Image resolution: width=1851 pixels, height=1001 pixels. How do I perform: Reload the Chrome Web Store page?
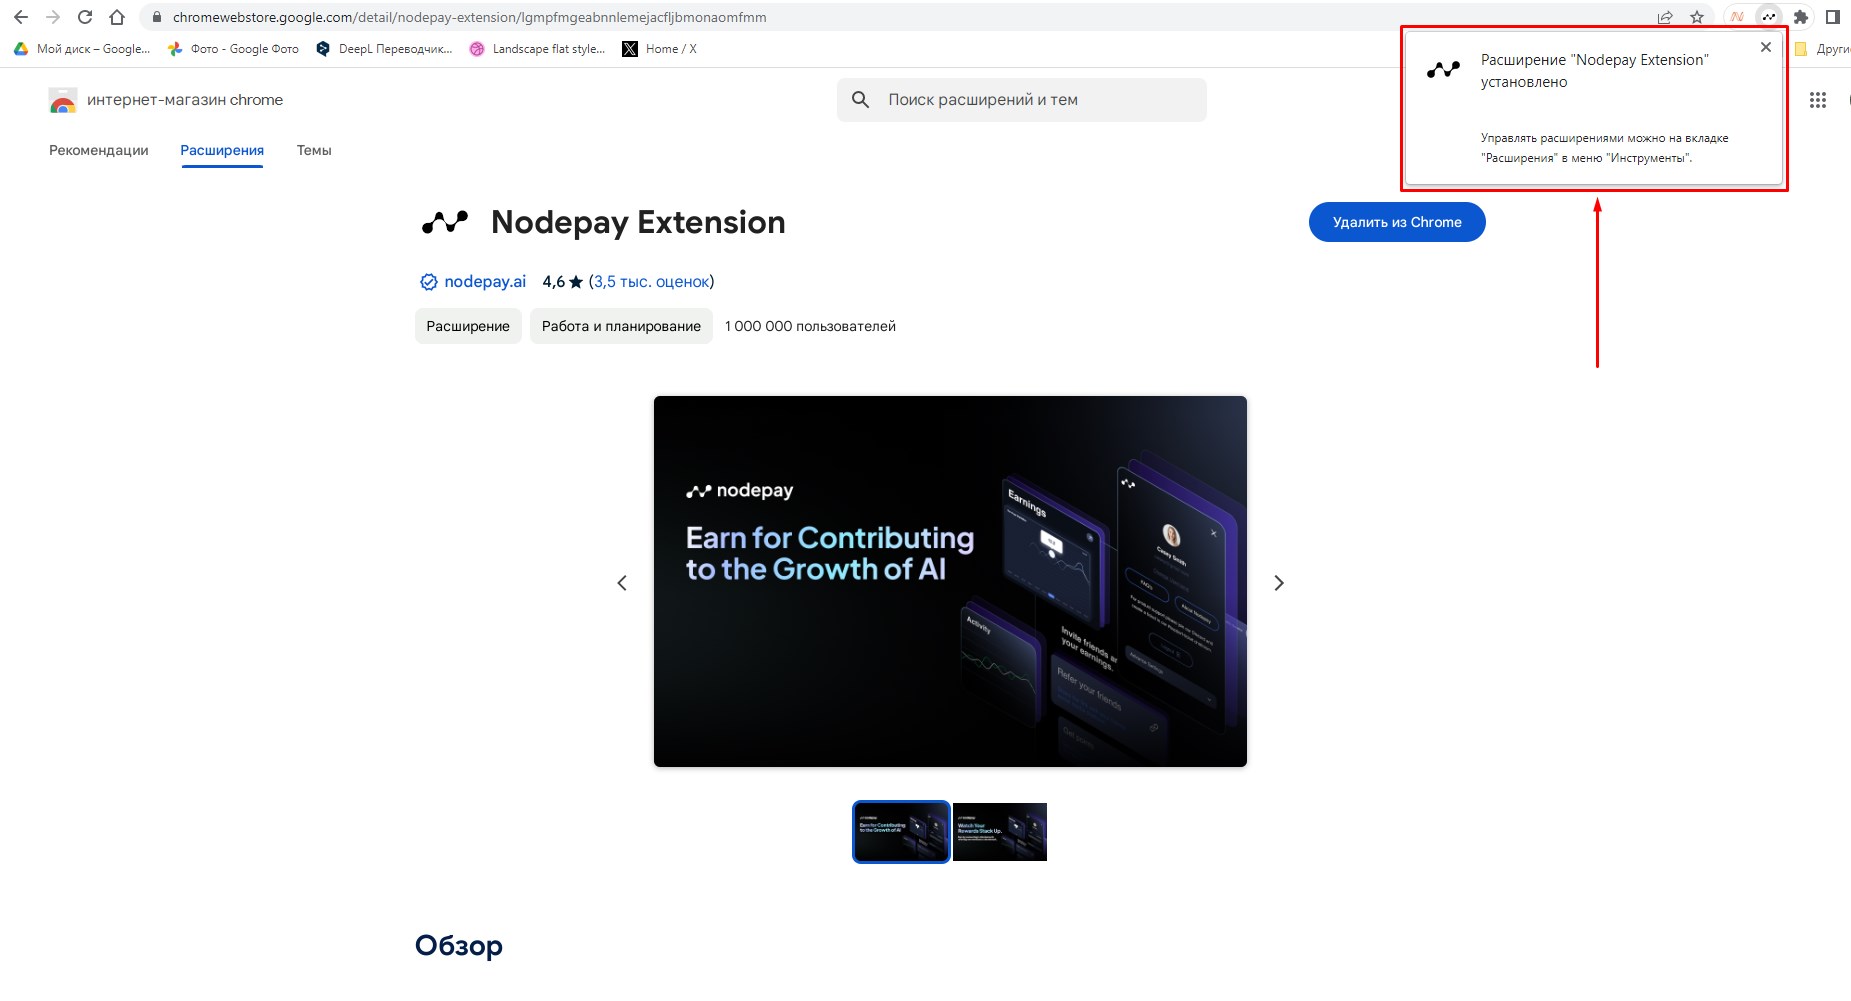[x=85, y=17]
